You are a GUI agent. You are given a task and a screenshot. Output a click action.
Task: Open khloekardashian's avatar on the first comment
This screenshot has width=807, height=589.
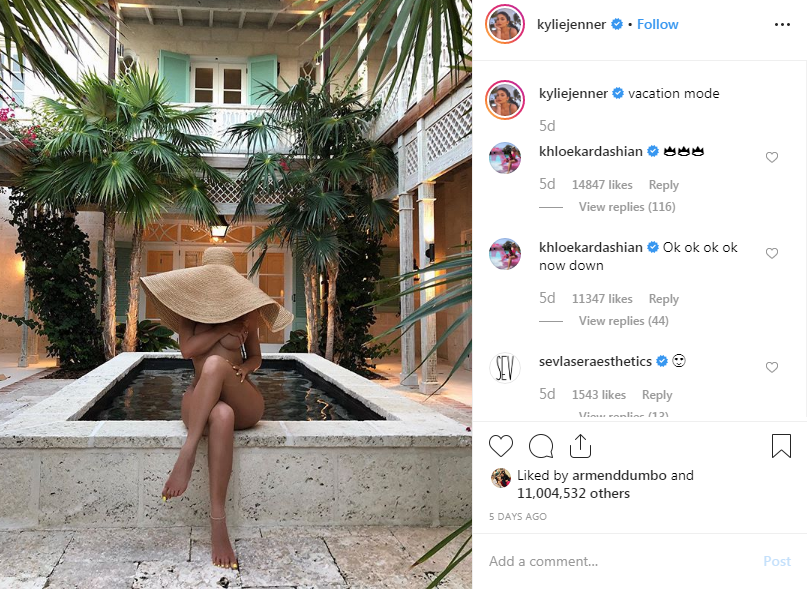click(504, 158)
